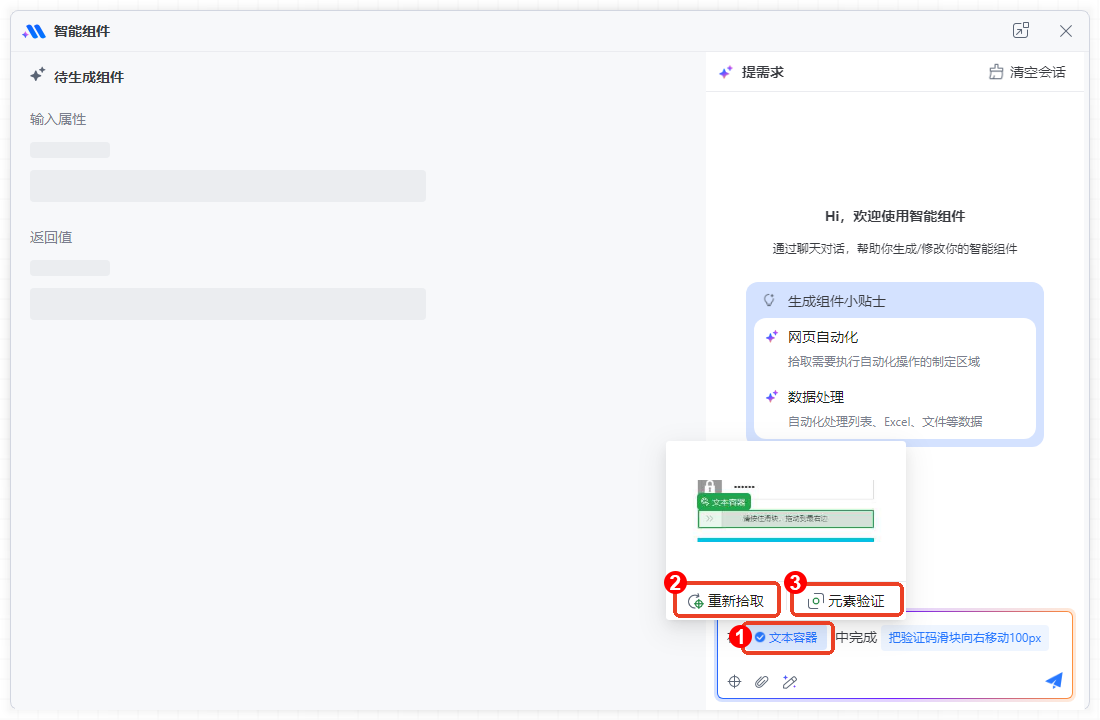Close the 智能组件 dialog window
1100x720 pixels.
click(1066, 31)
